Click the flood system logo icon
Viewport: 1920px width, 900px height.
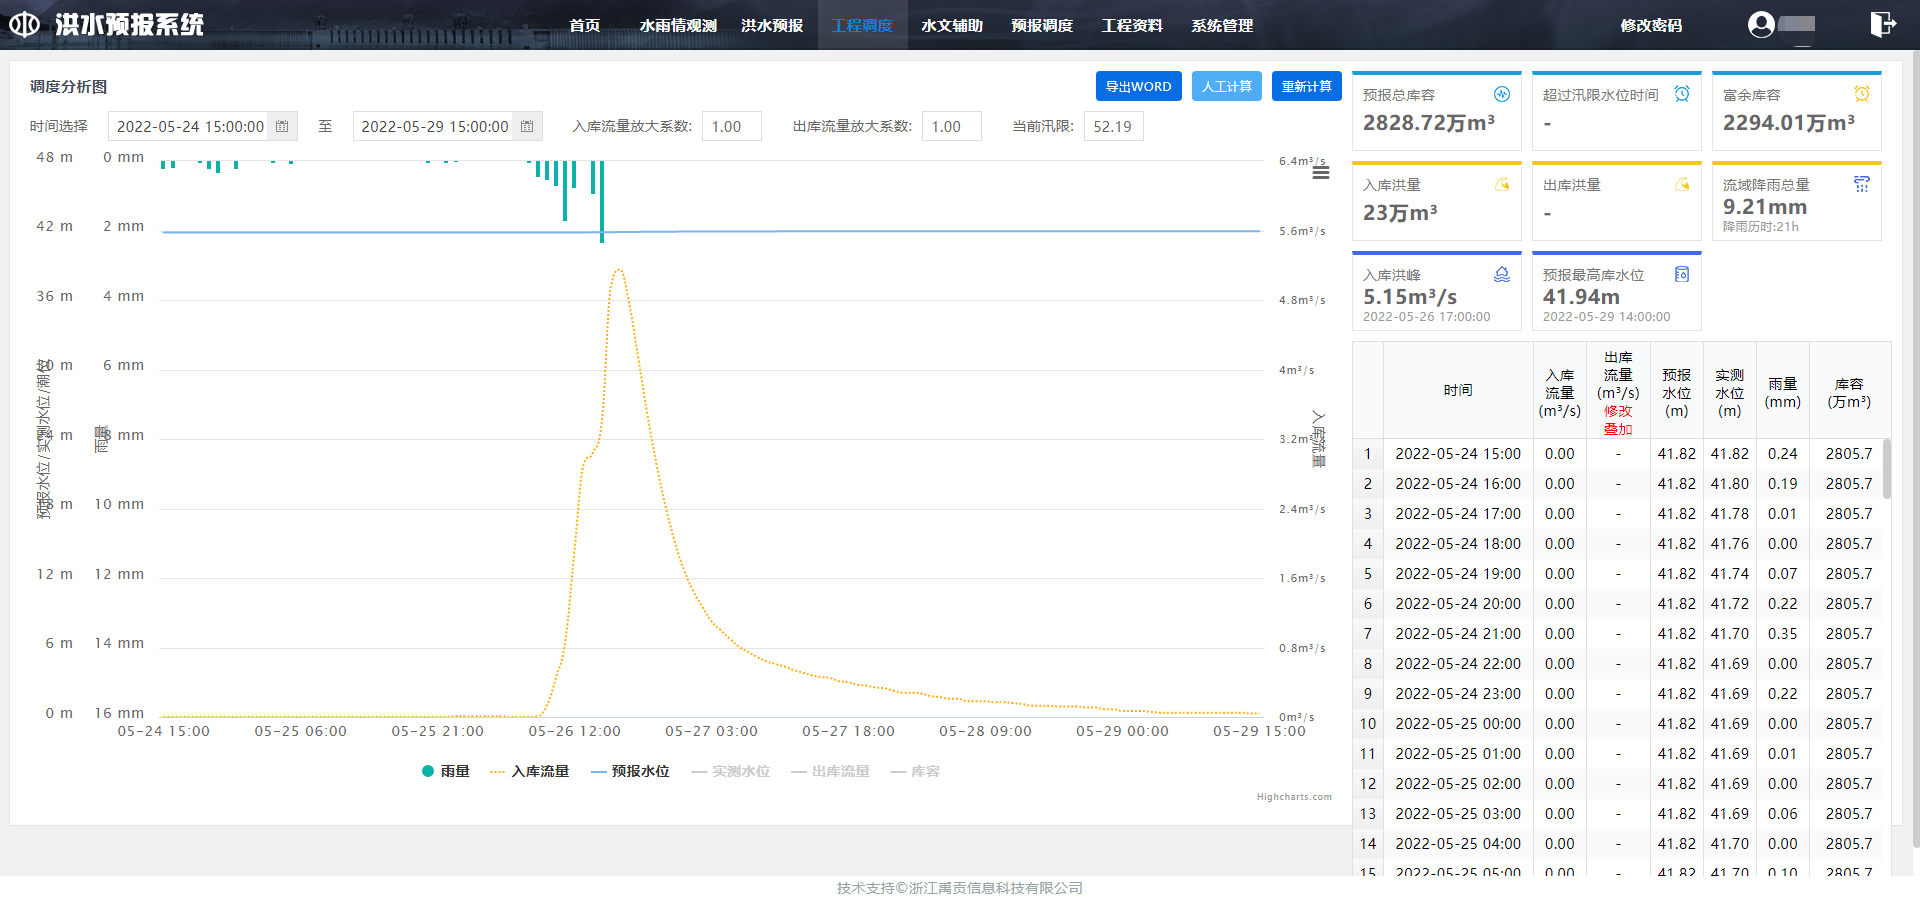click(x=24, y=24)
